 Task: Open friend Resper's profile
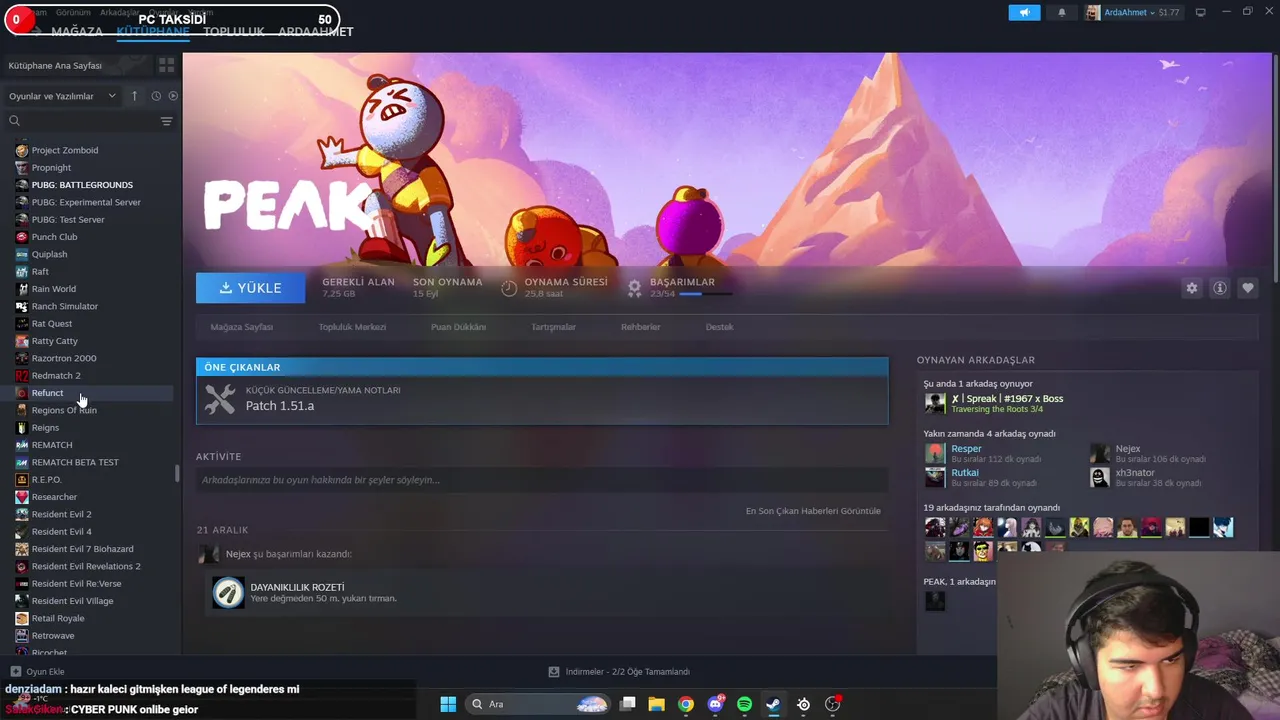click(x=966, y=449)
